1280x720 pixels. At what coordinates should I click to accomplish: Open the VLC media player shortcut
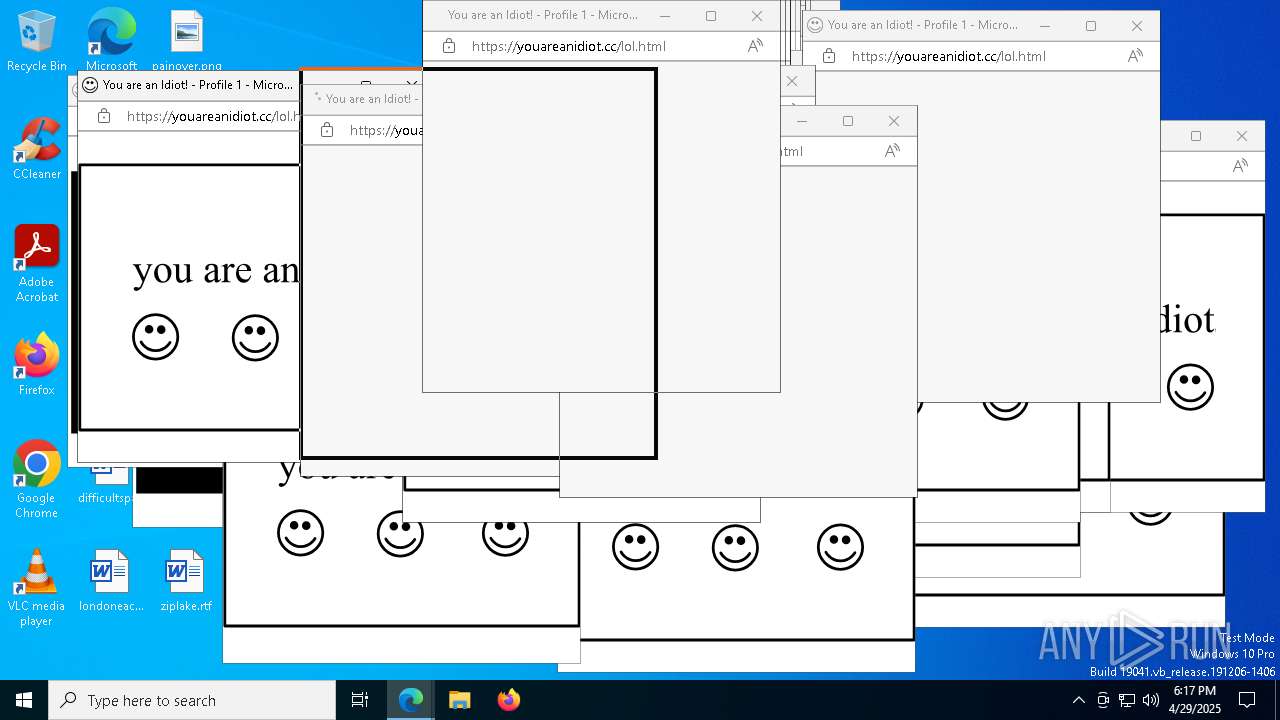point(37,588)
